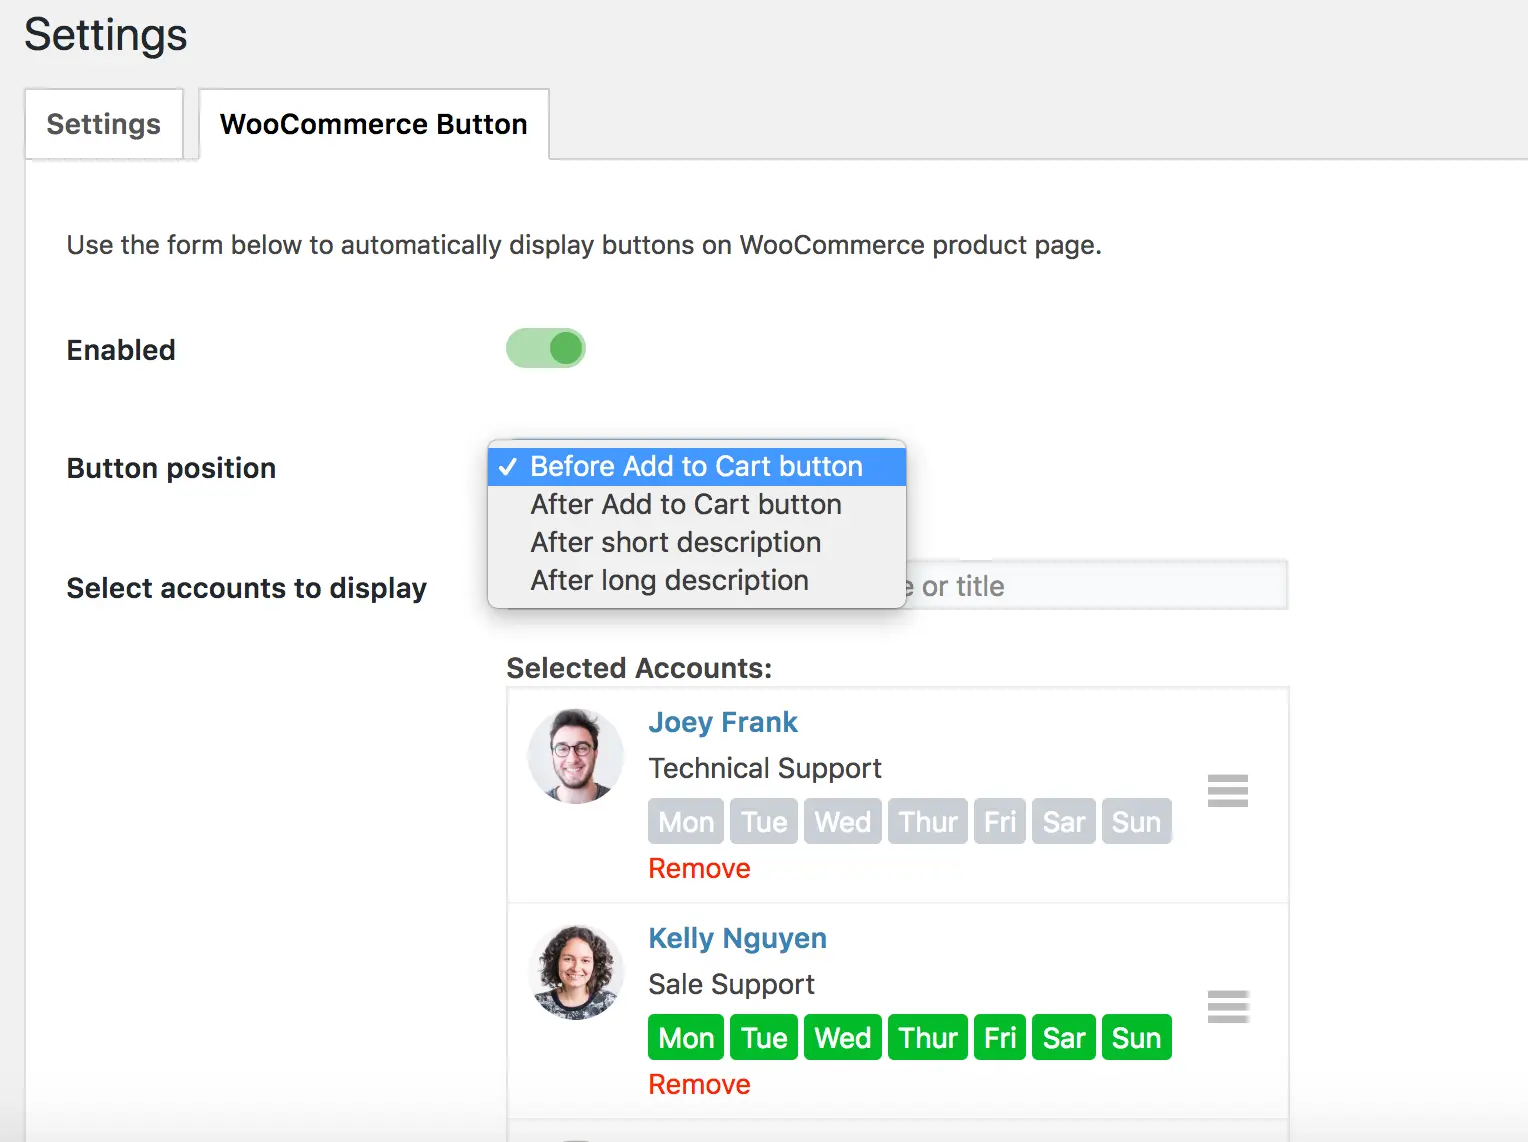Click Joey Frank's avatar photo
1528x1142 pixels.
pyautogui.click(x=576, y=756)
